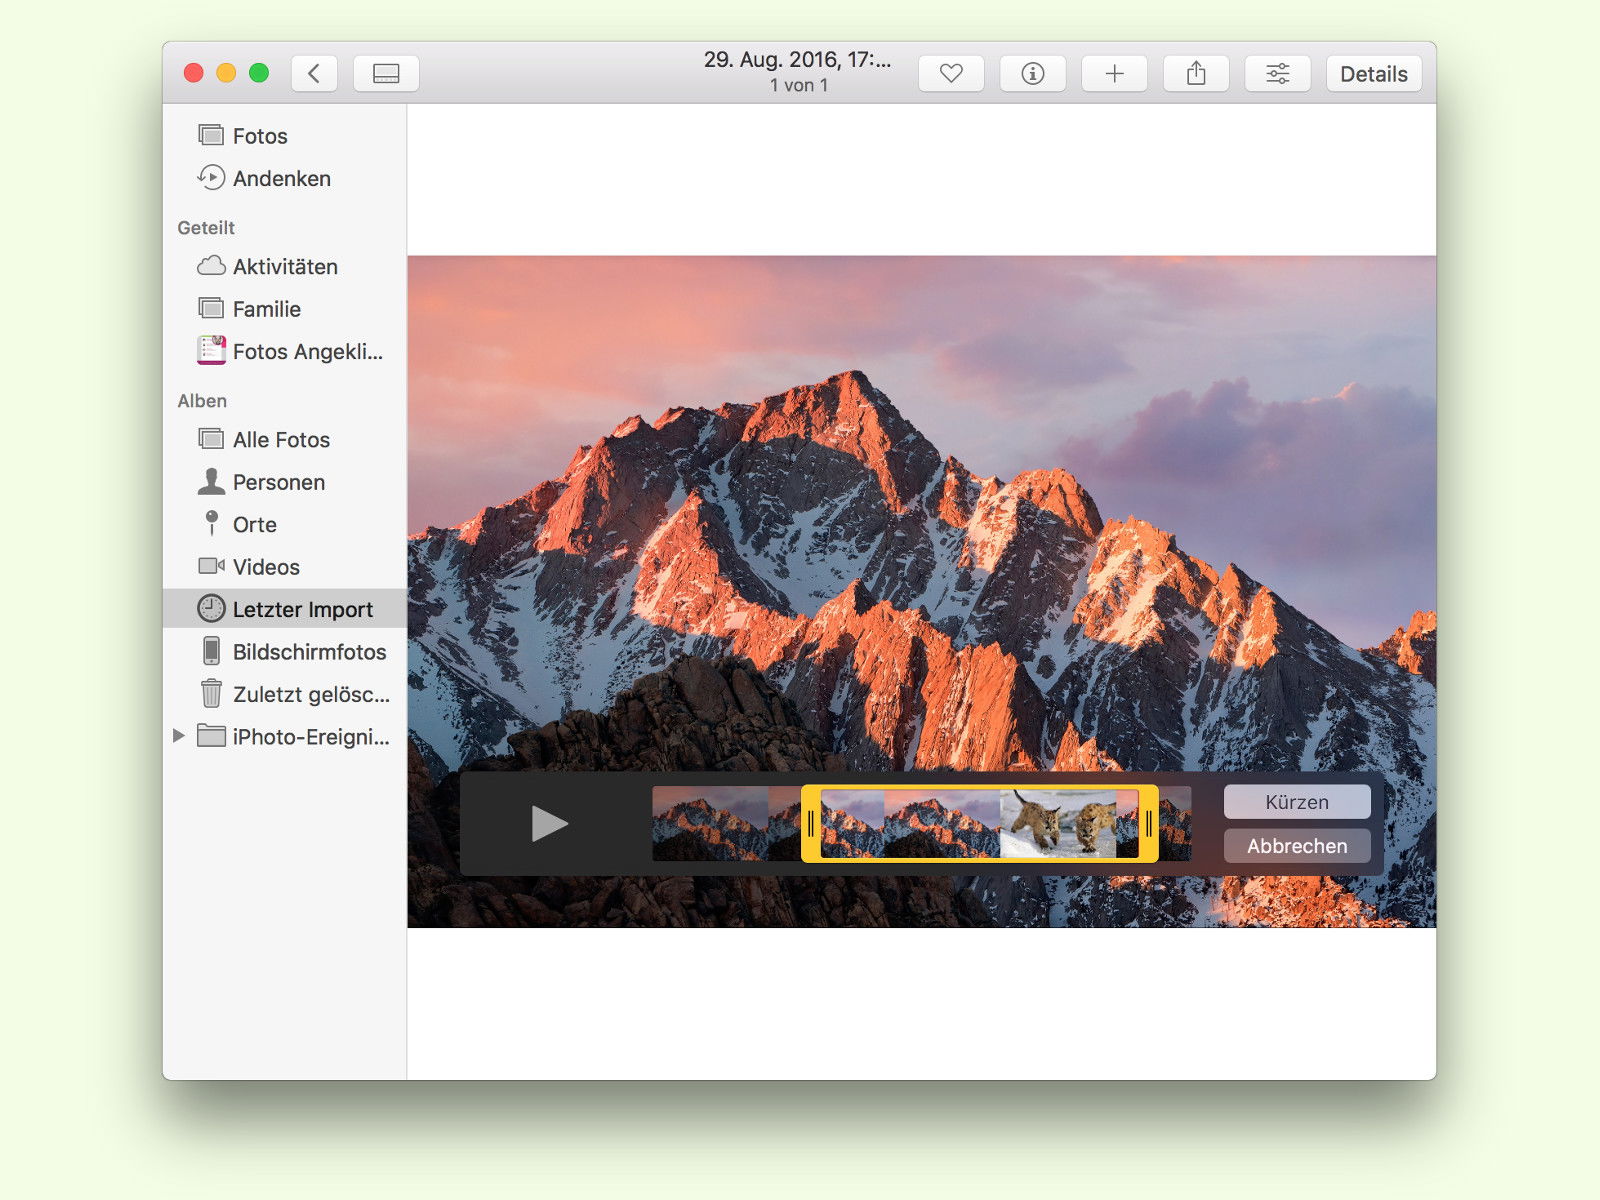Viewport: 1600px width, 1200px height.
Task: Click the Andenken clock-play icon
Action: (211, 178)
